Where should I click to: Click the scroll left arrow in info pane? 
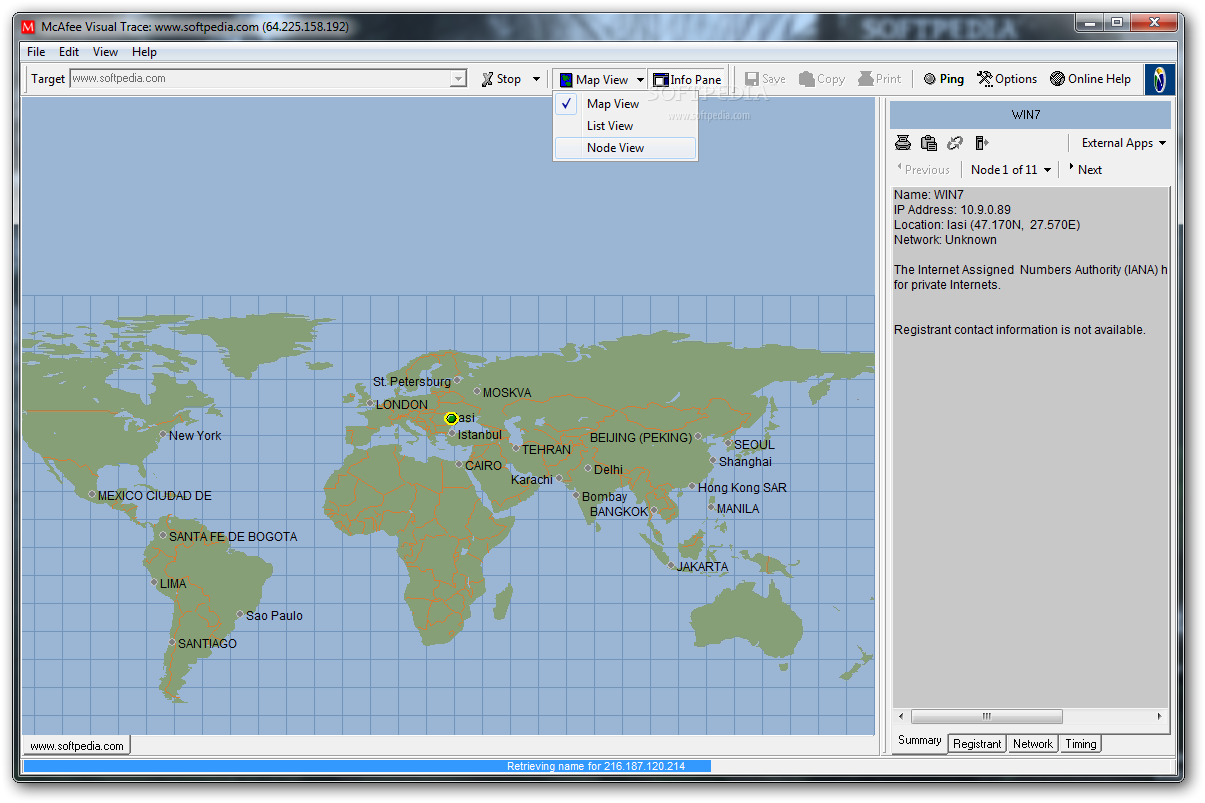click(x=902, y=716)
